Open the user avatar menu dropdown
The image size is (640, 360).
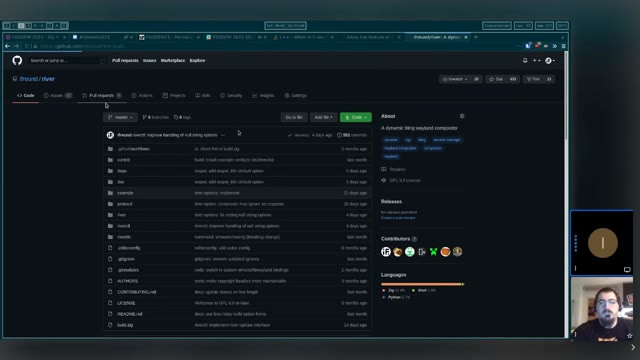pos(550,60)
